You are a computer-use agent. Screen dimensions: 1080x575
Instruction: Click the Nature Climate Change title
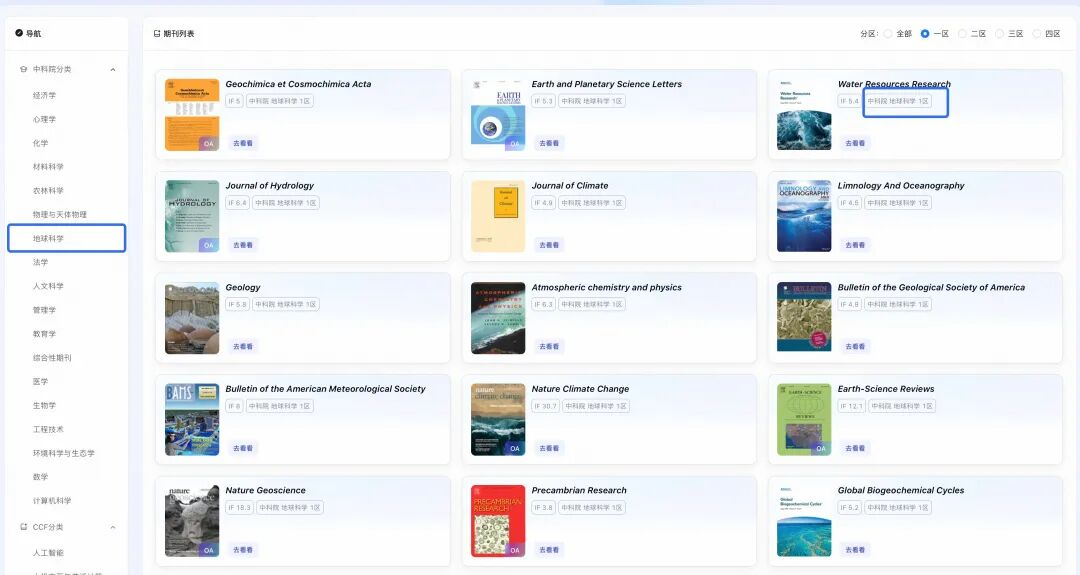pos(580,388)
